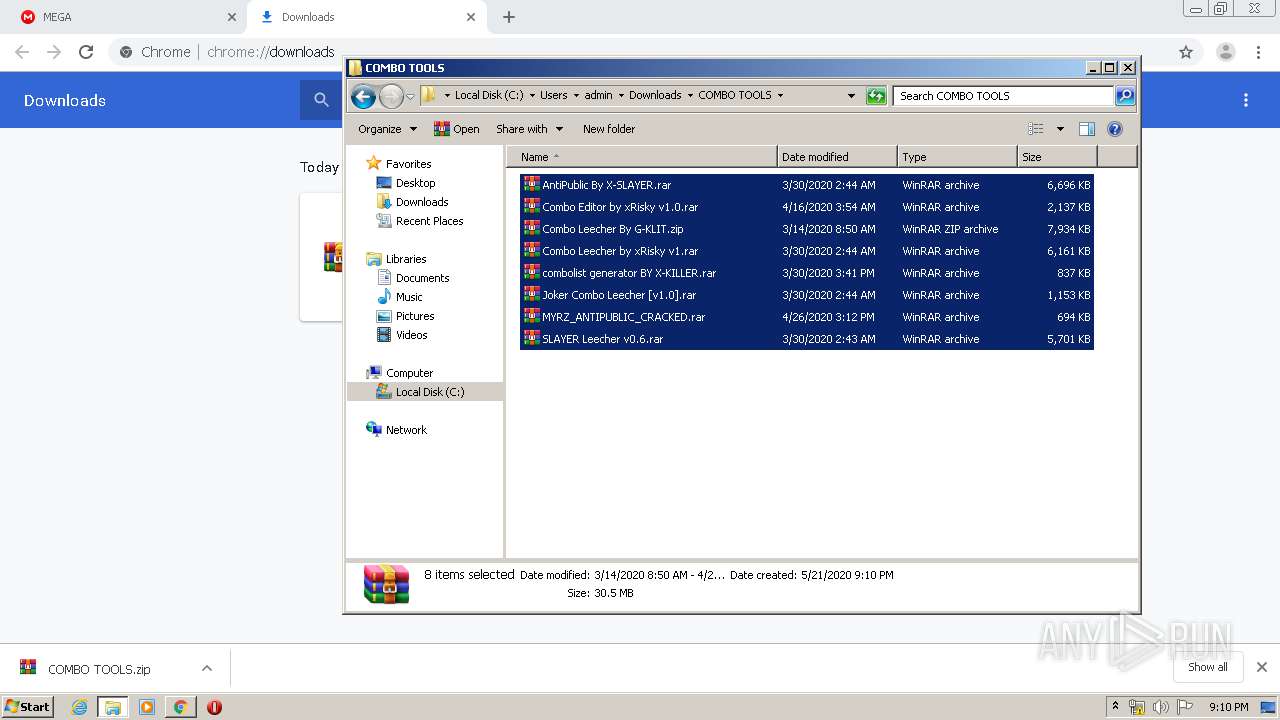Click the chrome://downloads address bar
Viewport: 1280px width, 720px height.
tap(640, 52)
